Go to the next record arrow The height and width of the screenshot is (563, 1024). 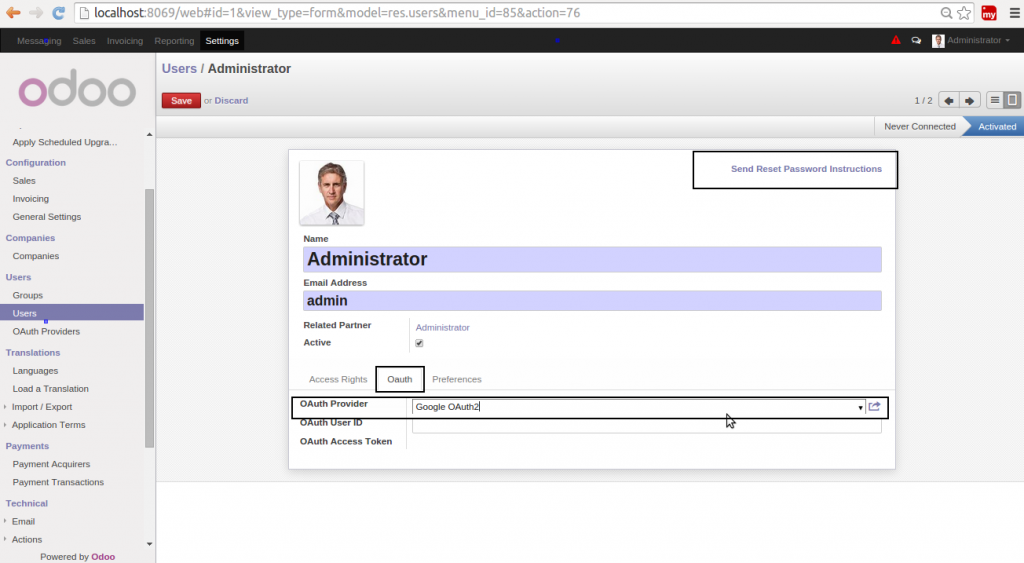click(x=970, y=101)
